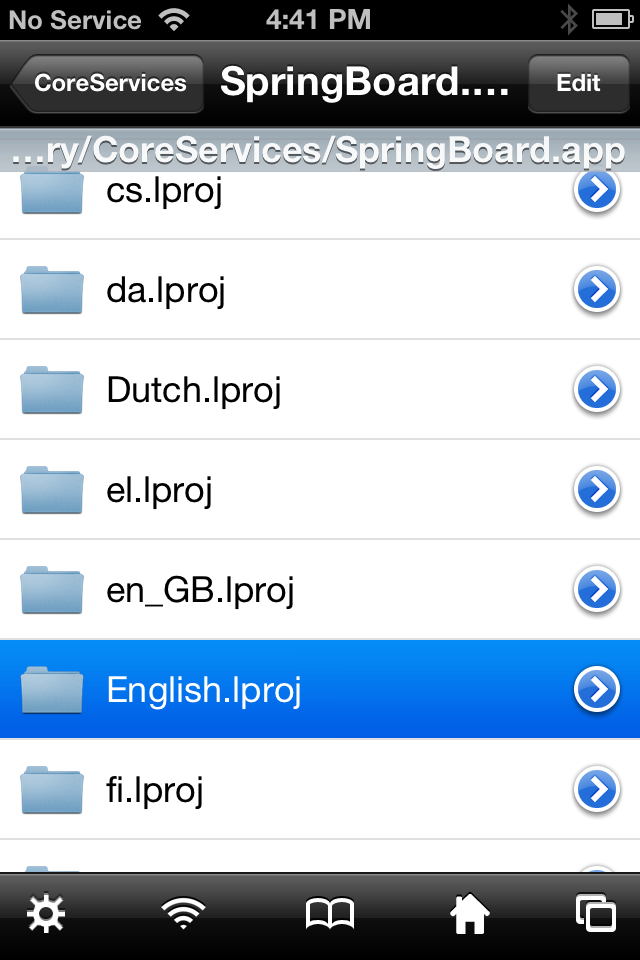Open bookmarks book icon
Image resolution: width=640 pixels, height=960 pixels.
click(x=329, y=914)
